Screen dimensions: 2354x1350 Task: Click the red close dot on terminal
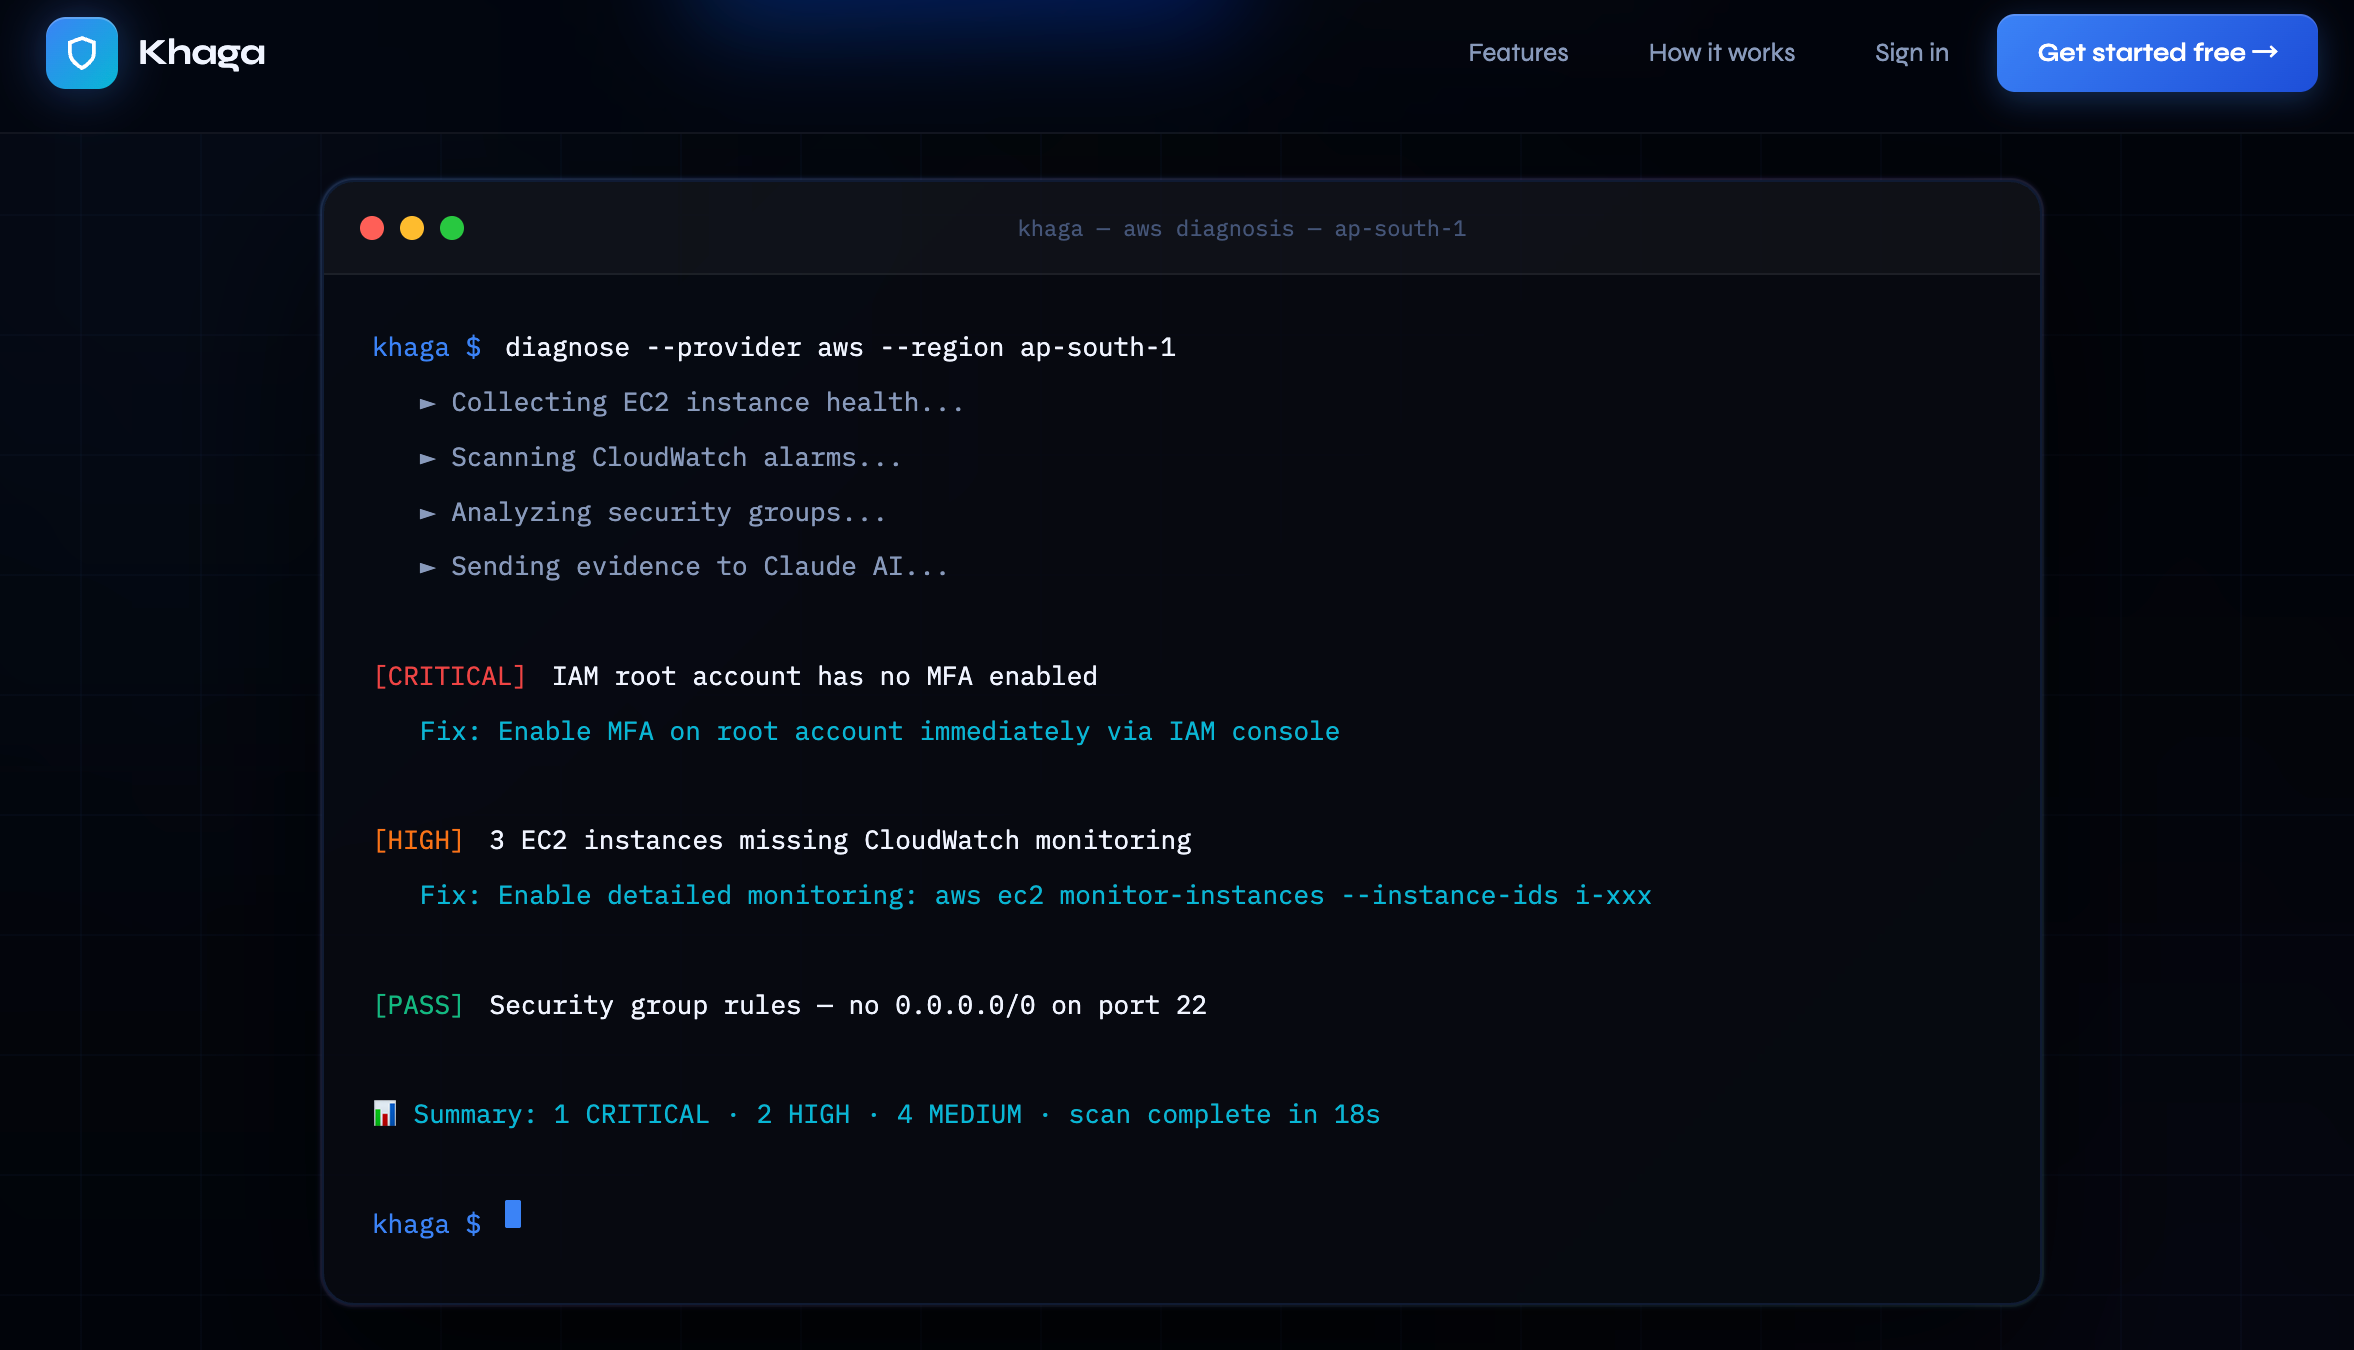click(x=372, y=228)
